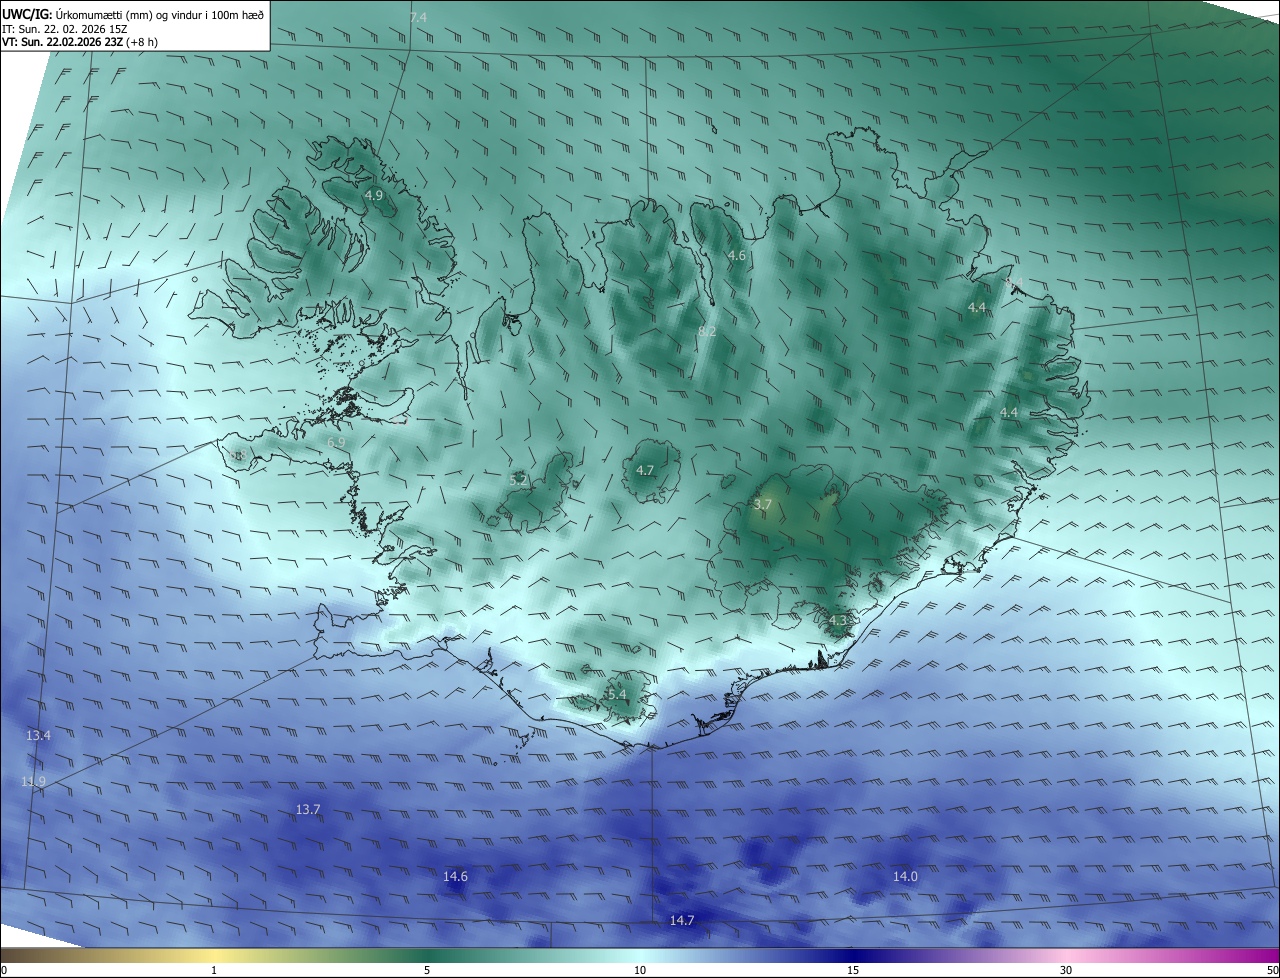Click the 7.4 value on the map
Image resolution: width=1280 pixels, height=978 pixels.
click(418, 18)
